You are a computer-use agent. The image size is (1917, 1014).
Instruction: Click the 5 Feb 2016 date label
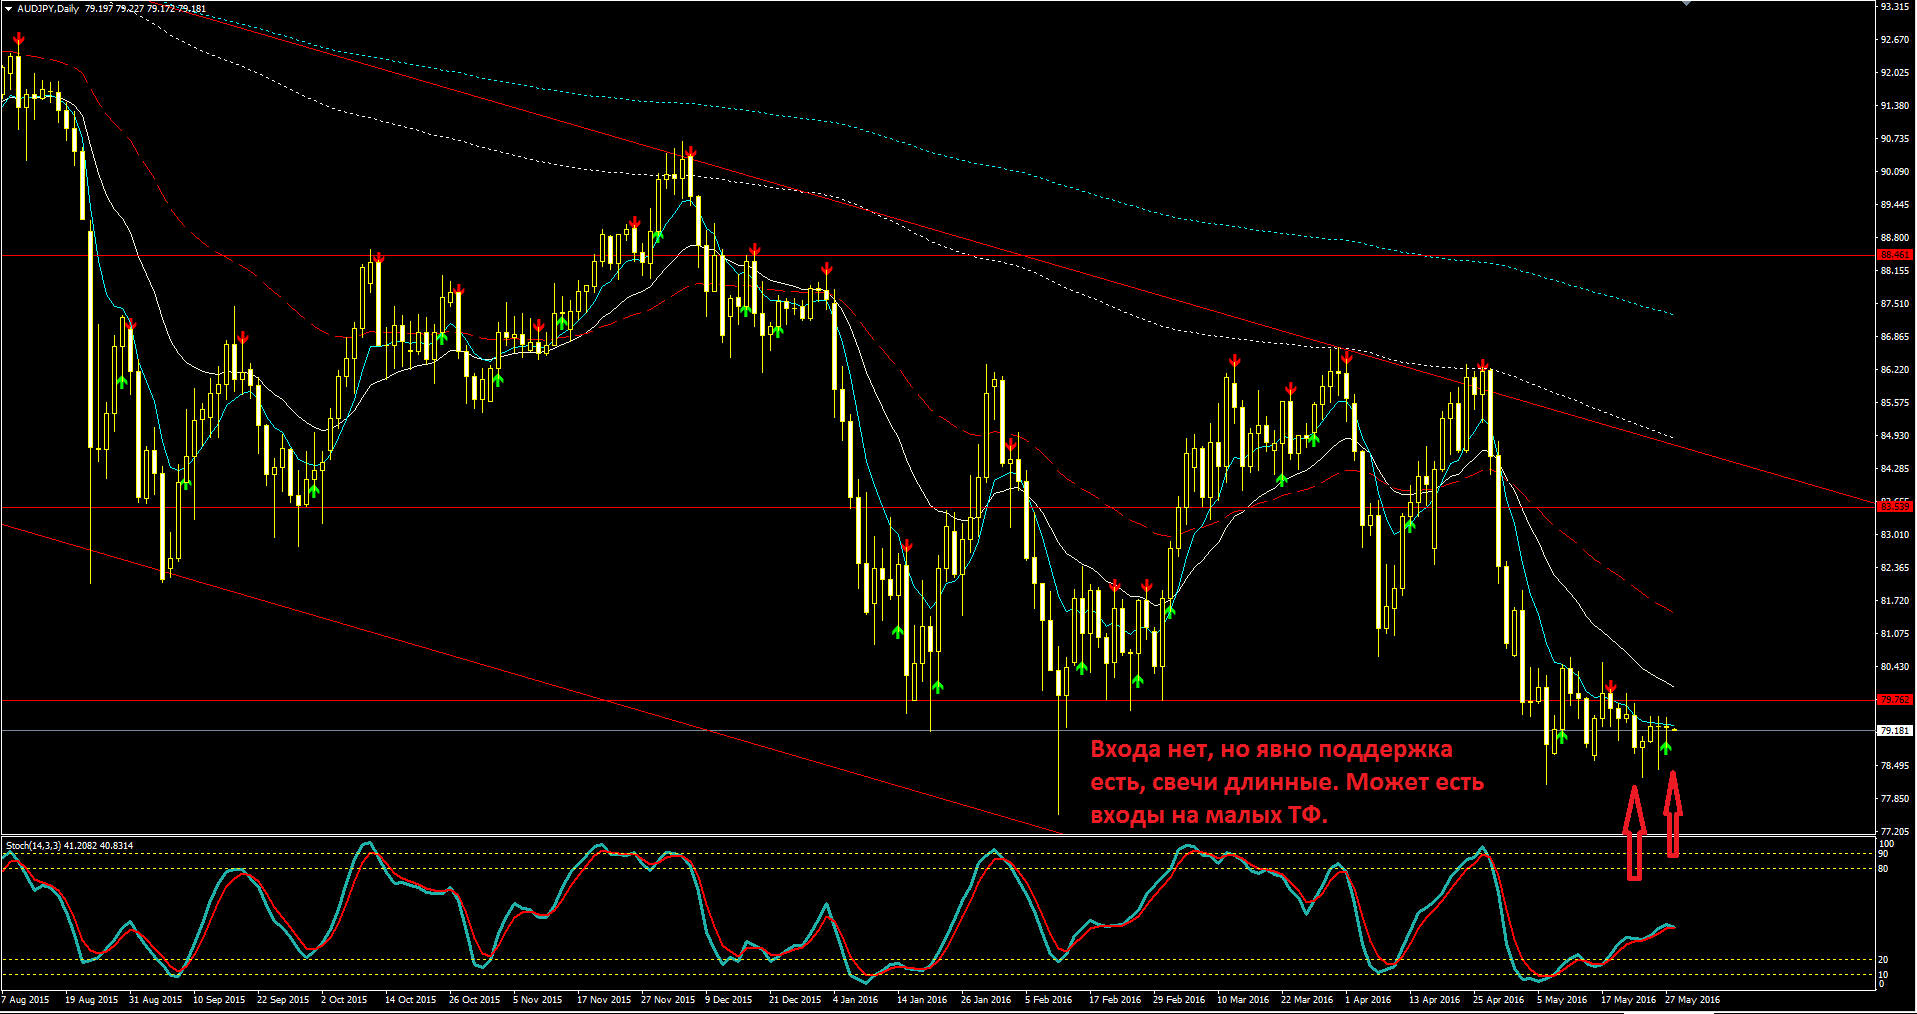[1049, 1000]
